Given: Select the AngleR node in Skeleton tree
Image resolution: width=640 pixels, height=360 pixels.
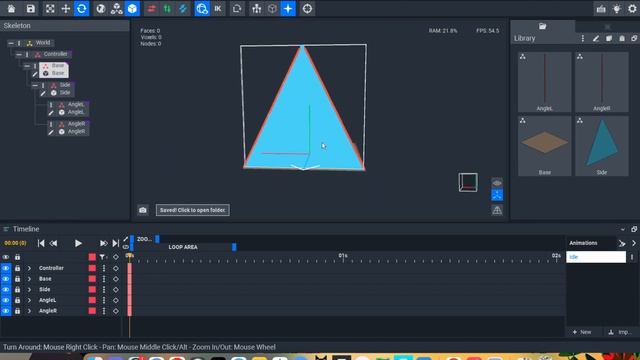Looking at the screenshot, I should [x=76, y=124].
